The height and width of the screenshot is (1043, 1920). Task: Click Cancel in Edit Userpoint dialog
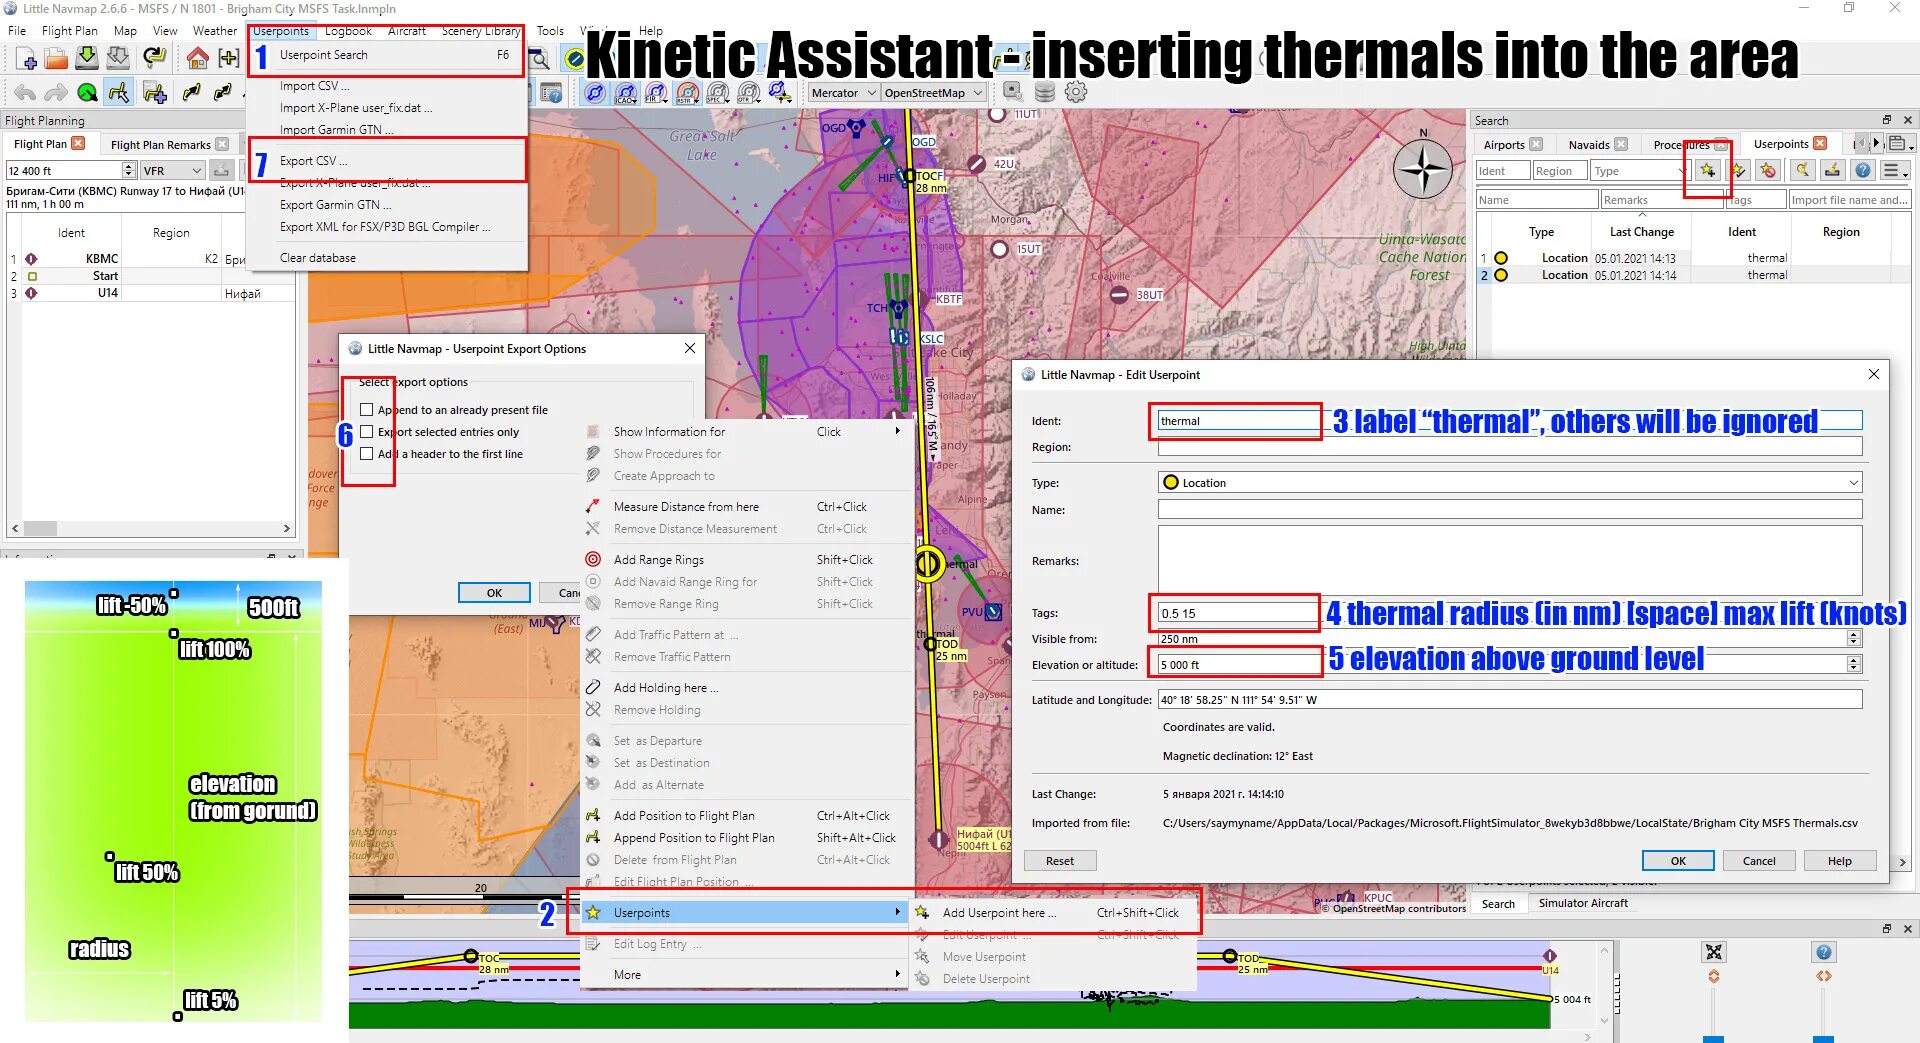[1759, 861]
